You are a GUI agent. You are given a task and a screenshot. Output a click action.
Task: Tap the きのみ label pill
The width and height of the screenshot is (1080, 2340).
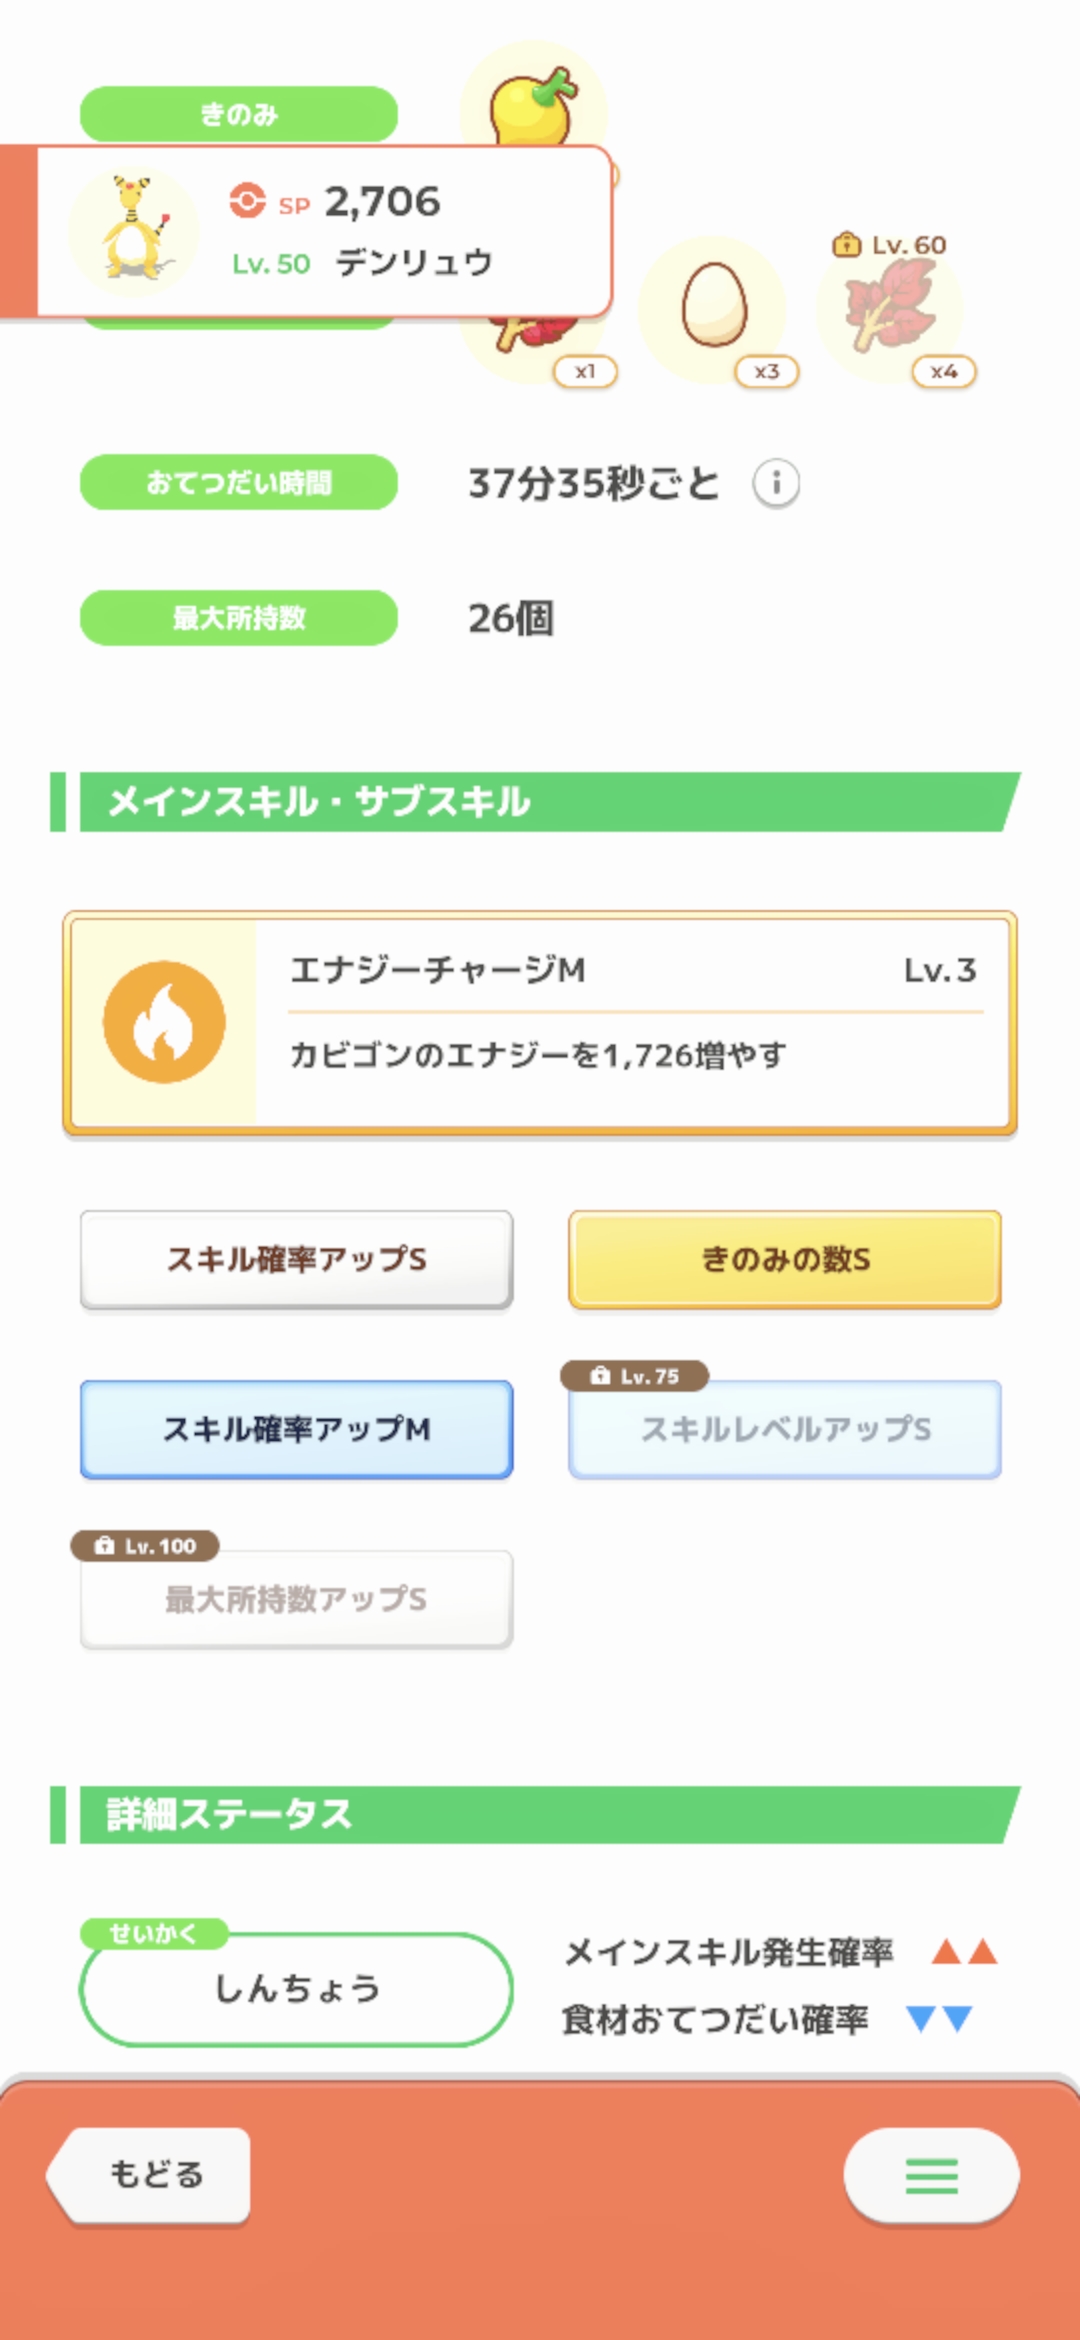coord(238,114)
